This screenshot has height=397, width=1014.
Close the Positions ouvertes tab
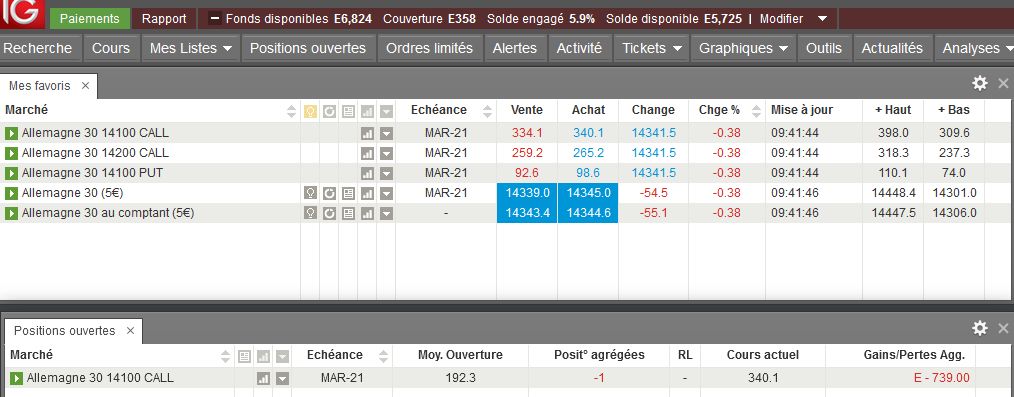tap(130, 330)
